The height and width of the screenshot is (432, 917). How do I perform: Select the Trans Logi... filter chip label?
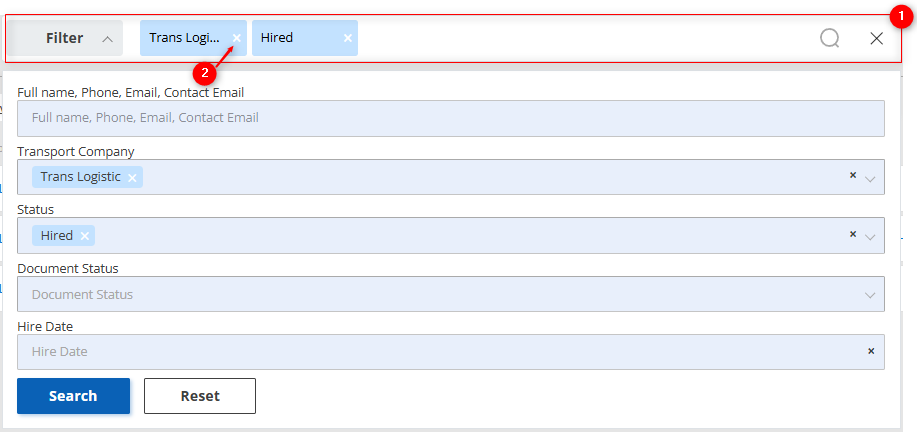[184, 38]
